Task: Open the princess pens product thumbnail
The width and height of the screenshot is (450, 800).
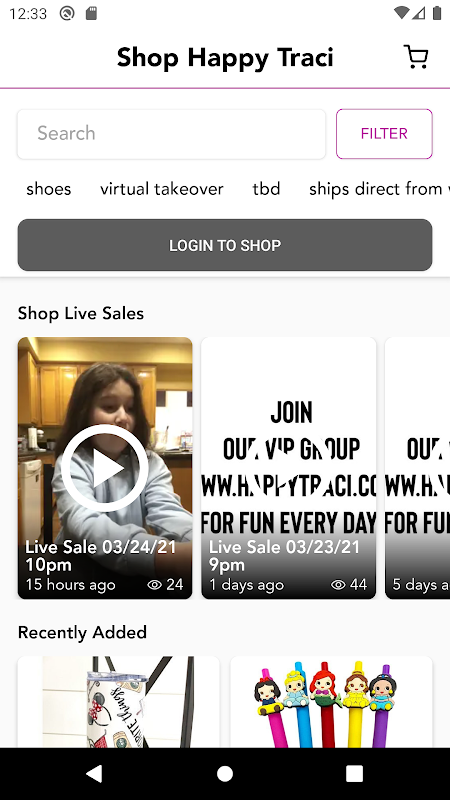Action: [331, 702]
